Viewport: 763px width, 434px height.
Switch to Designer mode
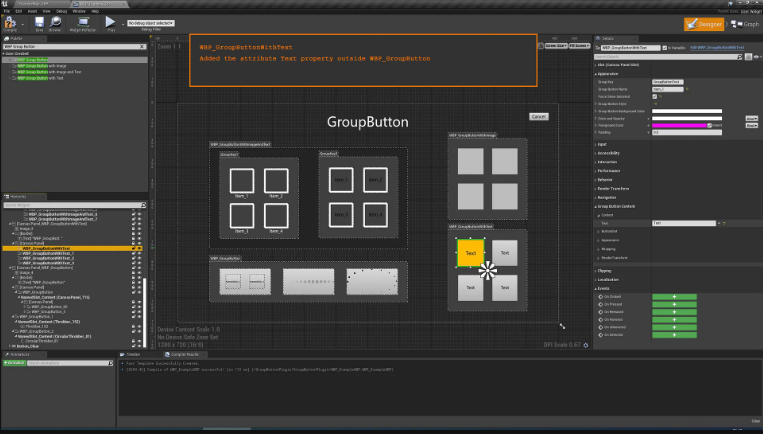(x=704, y=24)
